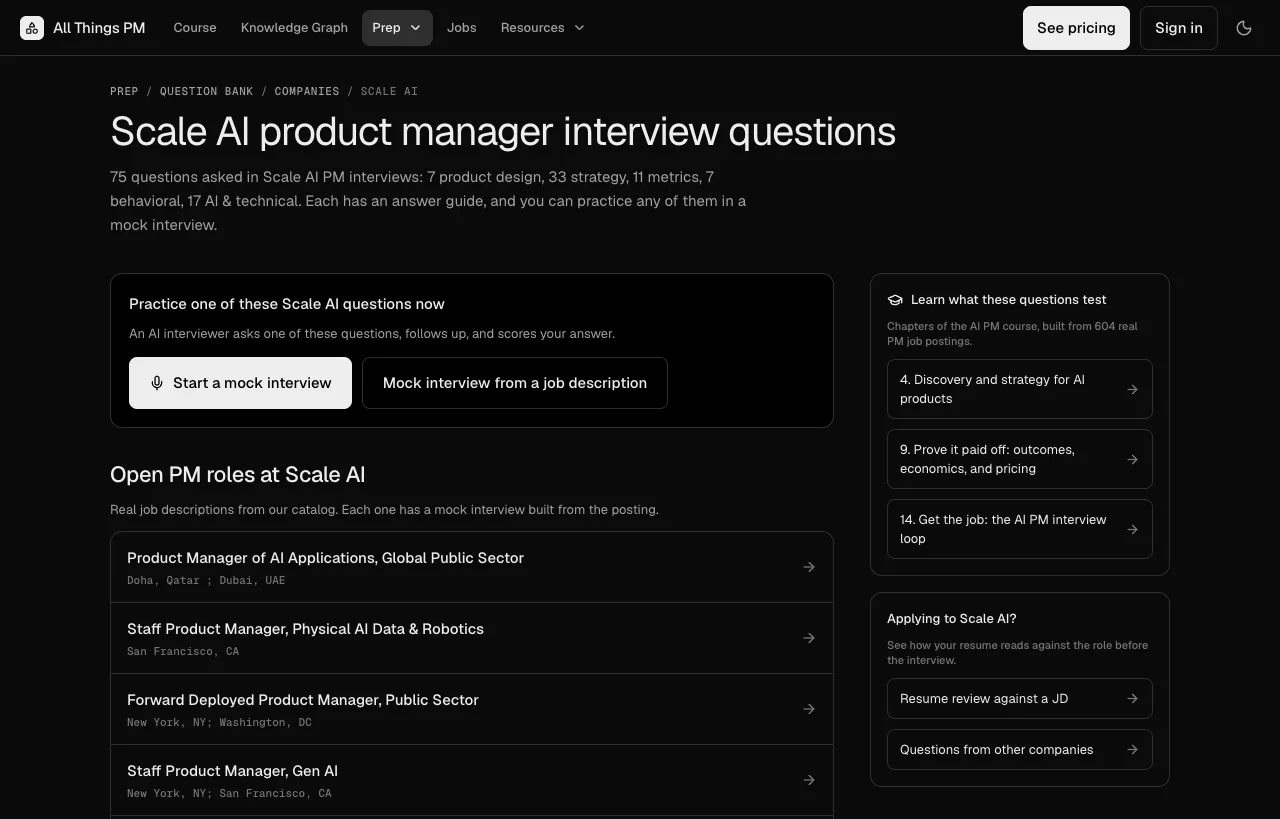Open chapter 4 Discovery and strategy for AI products
The width and height of the screenshot is (1280, 819).
(1020, 389)
